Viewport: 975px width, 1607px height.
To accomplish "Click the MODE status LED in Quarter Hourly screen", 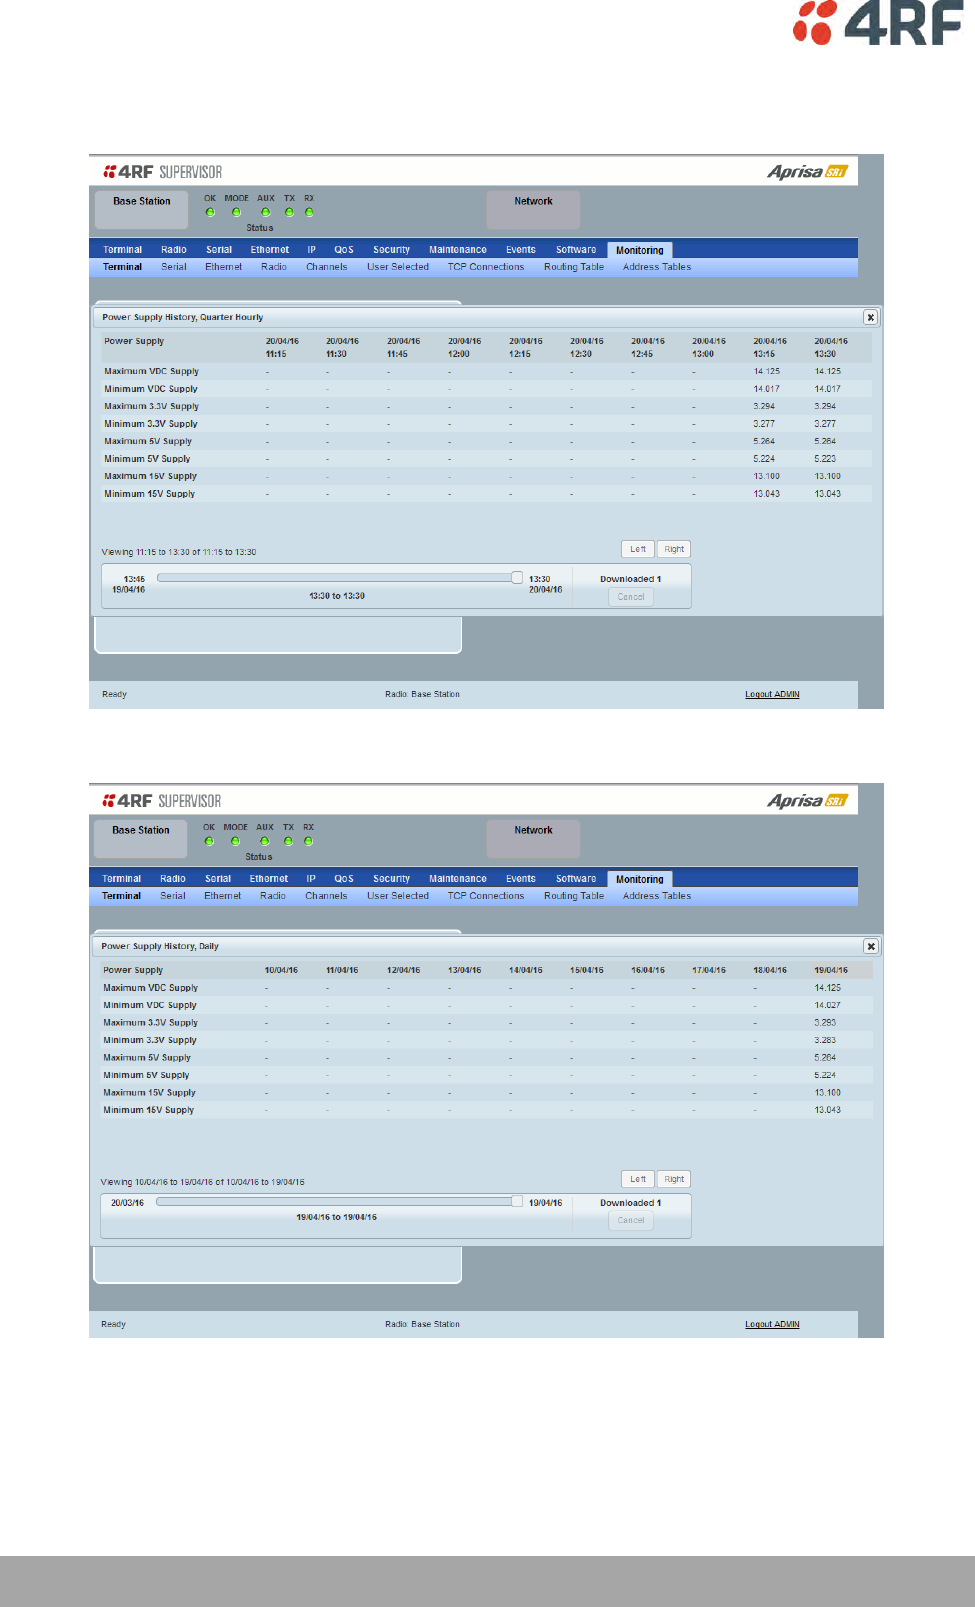I will point(236,212).
